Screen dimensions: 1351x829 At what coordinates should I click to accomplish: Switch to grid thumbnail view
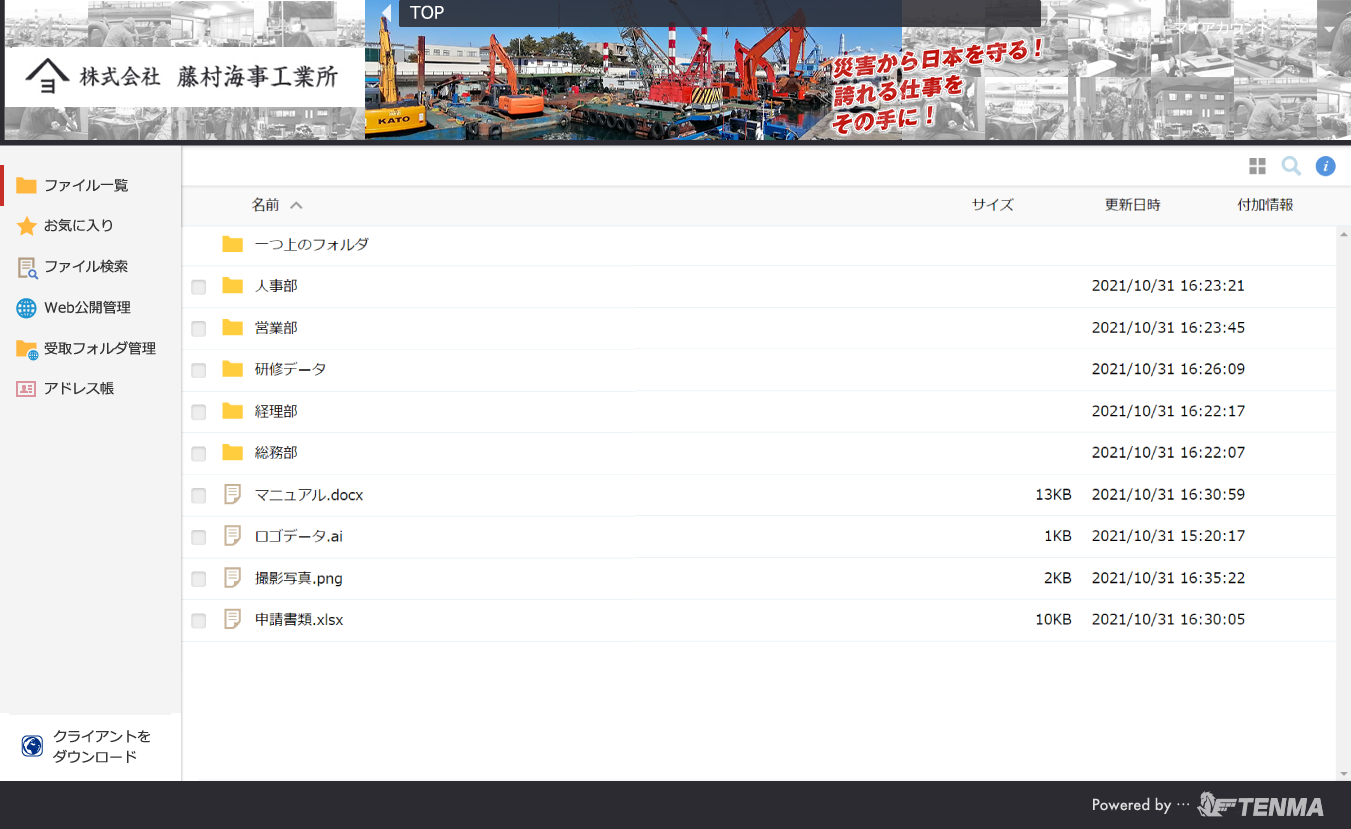[1257, 166]
